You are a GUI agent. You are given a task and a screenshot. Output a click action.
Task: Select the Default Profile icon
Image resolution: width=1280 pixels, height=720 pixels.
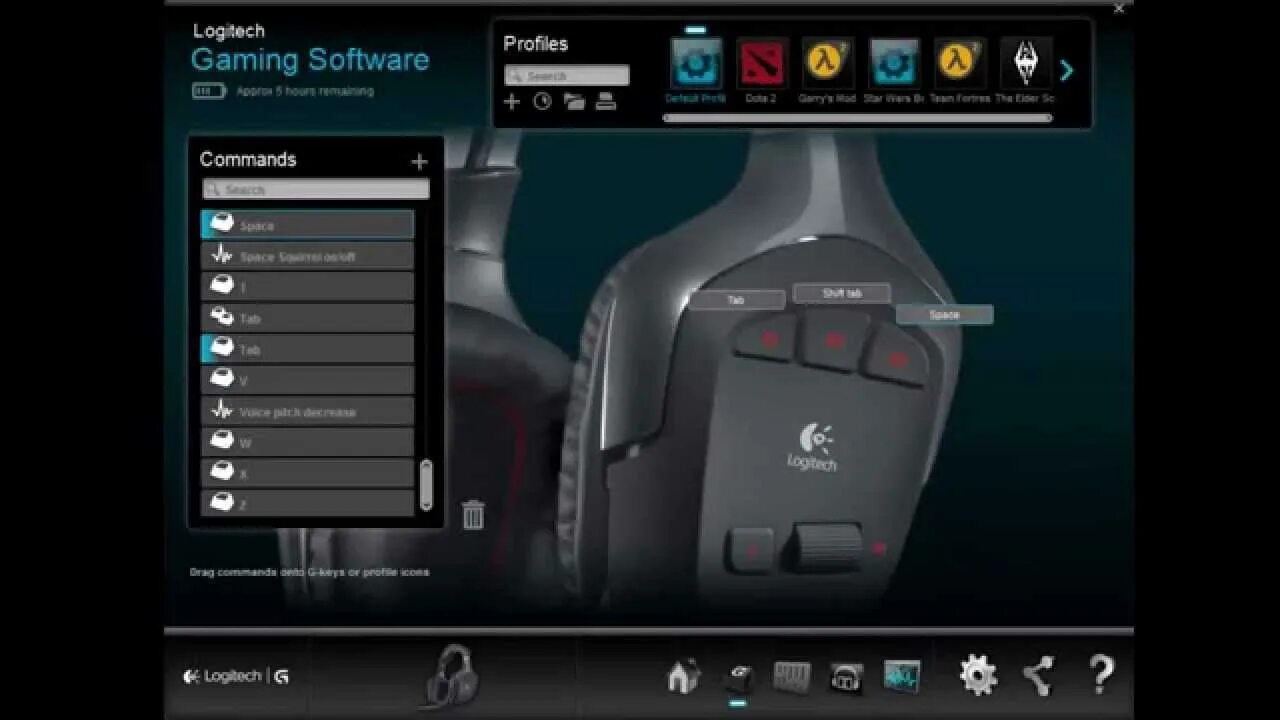click(x=696, y=64)
